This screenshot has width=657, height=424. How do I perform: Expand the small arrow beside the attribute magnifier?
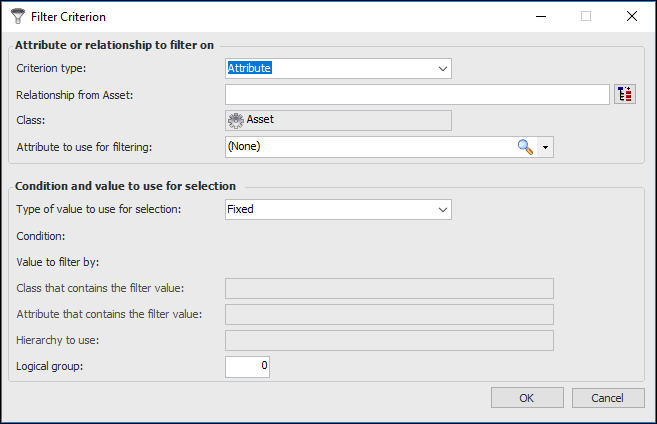(x=545, y=148)
